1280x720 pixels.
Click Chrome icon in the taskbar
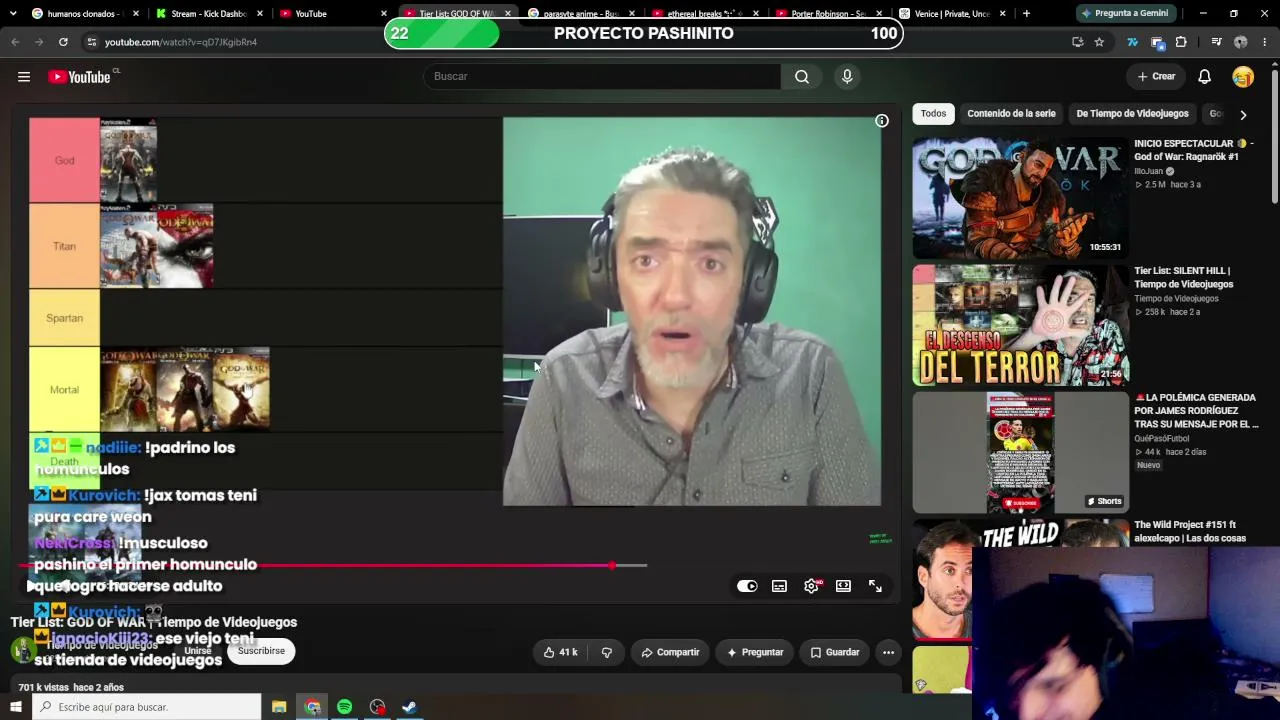point(312,707)
